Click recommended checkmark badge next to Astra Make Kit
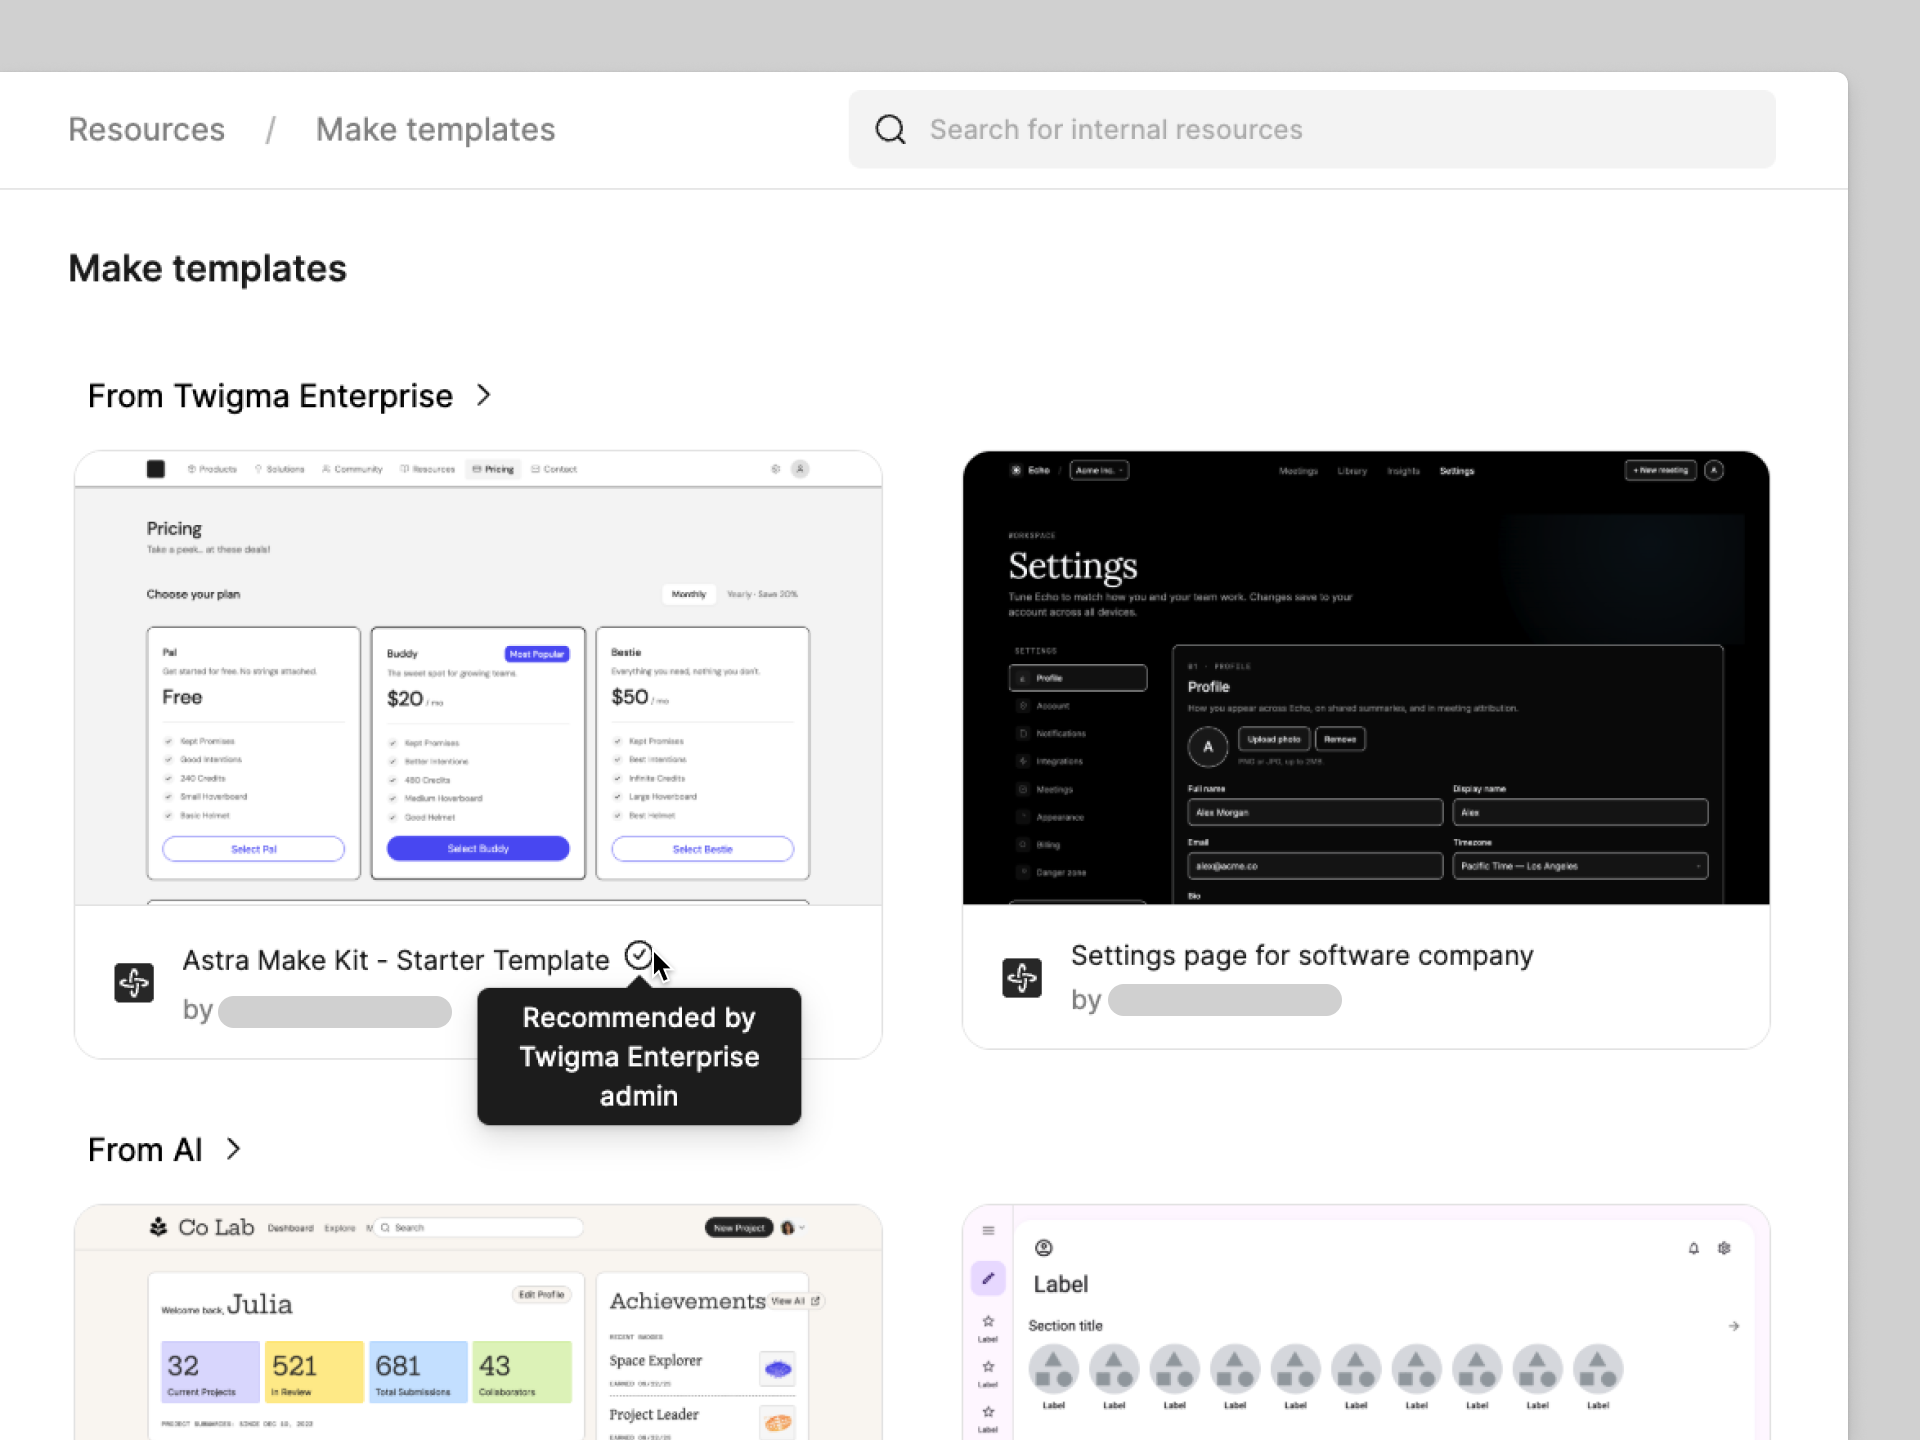The image size is (1920, 1440). (x=638, y=955)
